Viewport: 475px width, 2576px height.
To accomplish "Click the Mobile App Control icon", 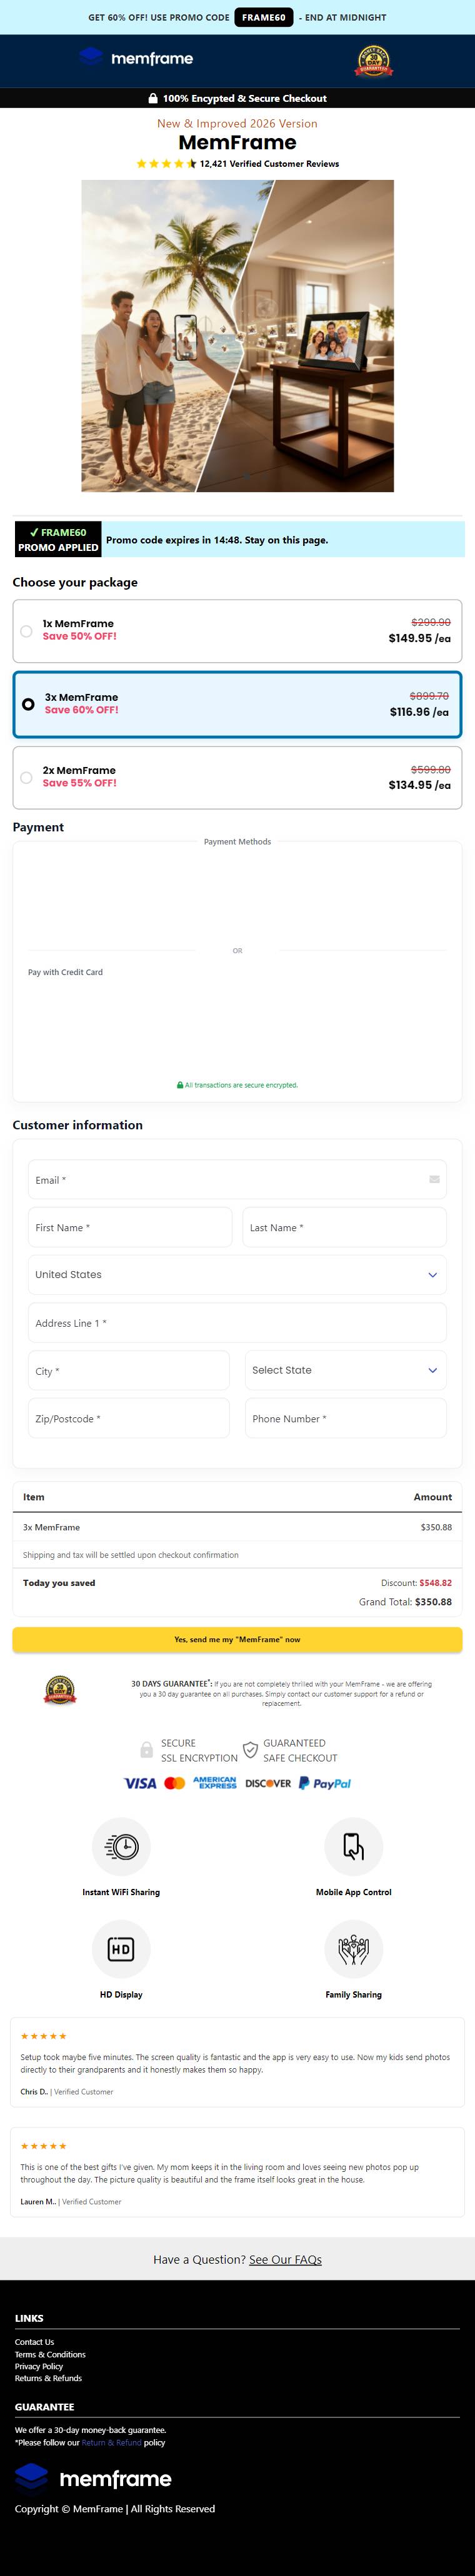I will tap(353, 1847).
